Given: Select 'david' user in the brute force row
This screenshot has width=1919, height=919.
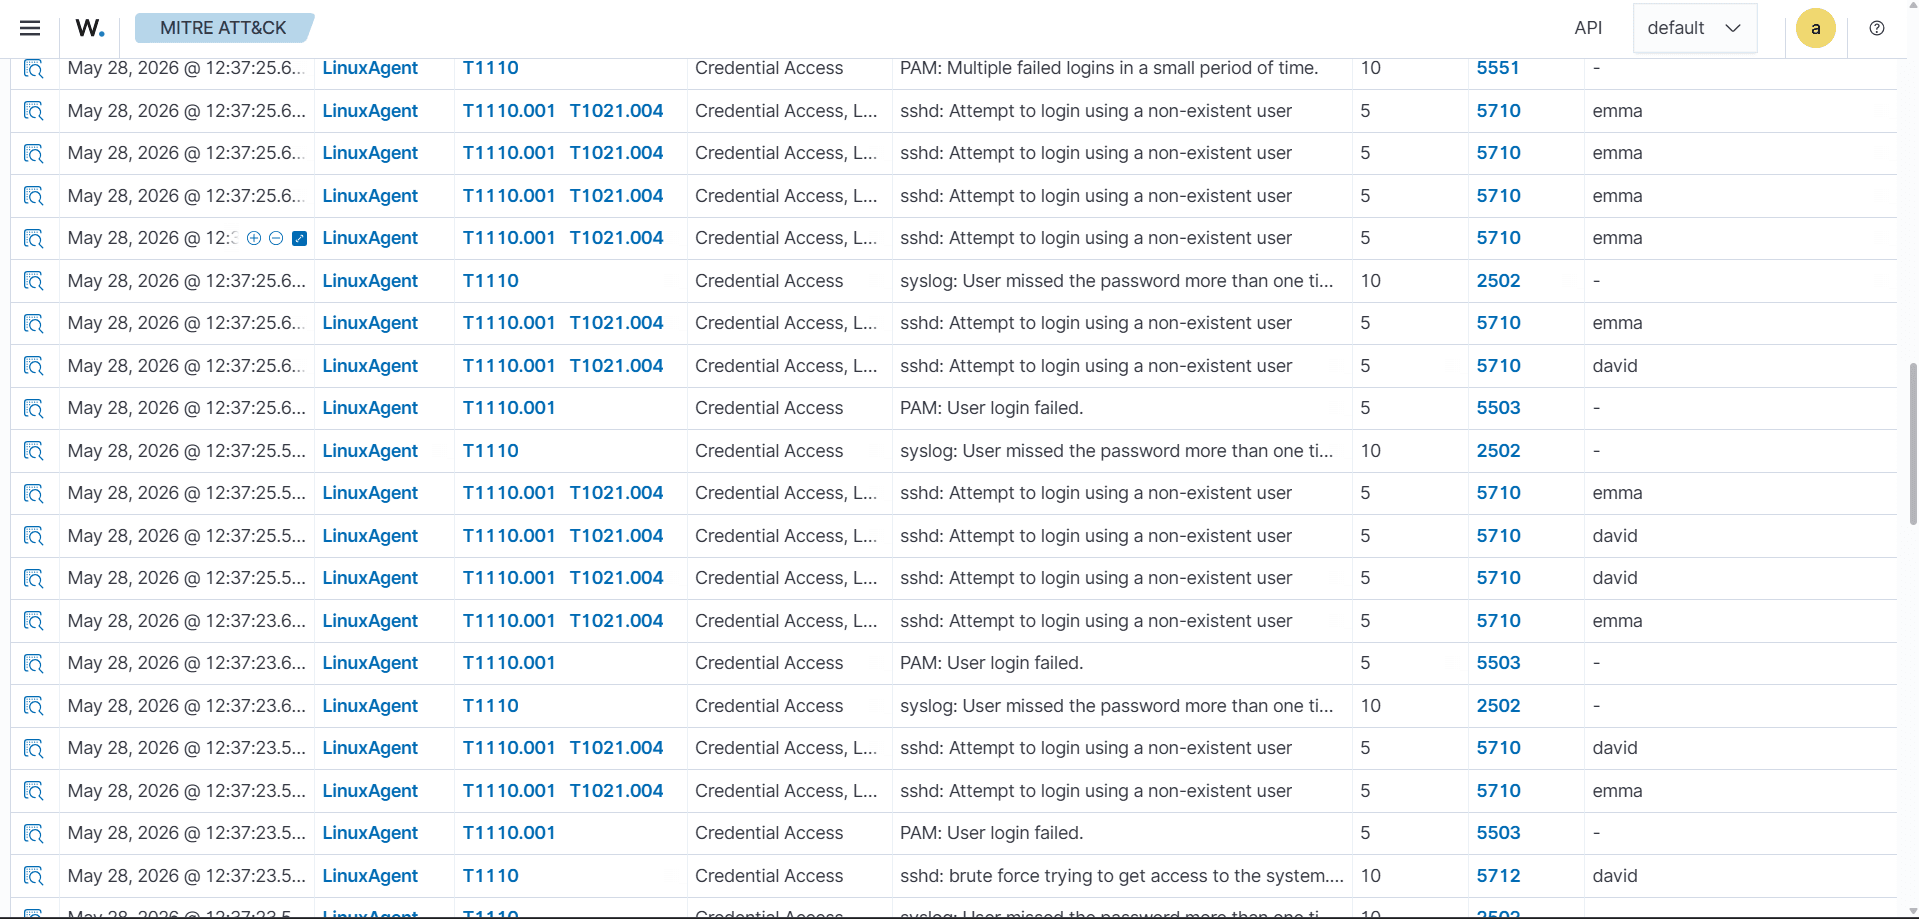Looking at the screenshot, I should point(1615,876).
